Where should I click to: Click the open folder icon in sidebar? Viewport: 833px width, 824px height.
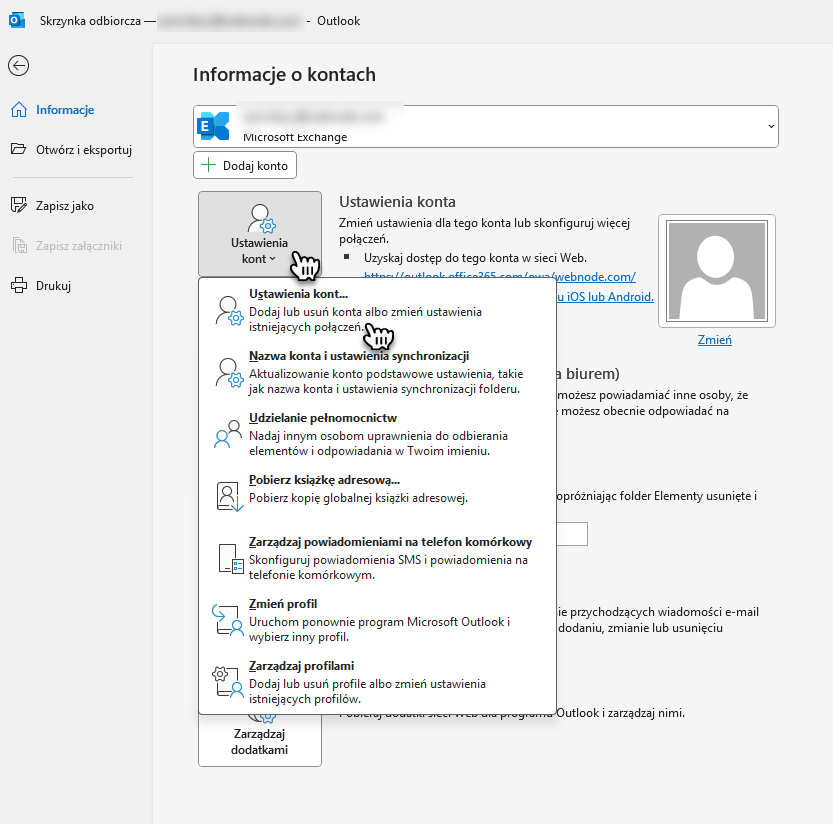pos(19,149)
